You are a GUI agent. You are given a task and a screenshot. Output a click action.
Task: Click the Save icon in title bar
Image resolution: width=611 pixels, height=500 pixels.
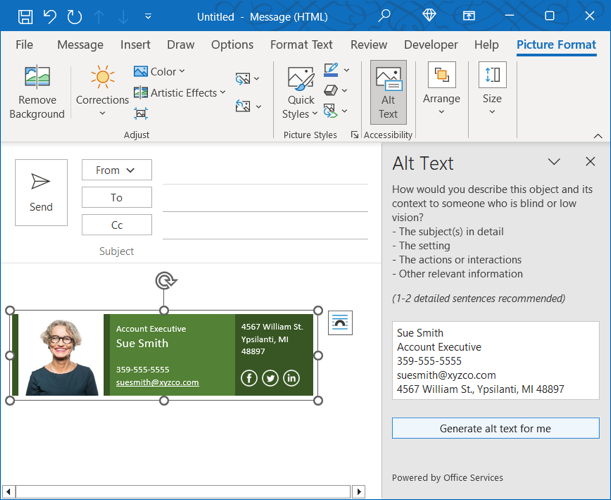(x=25, y=17)
